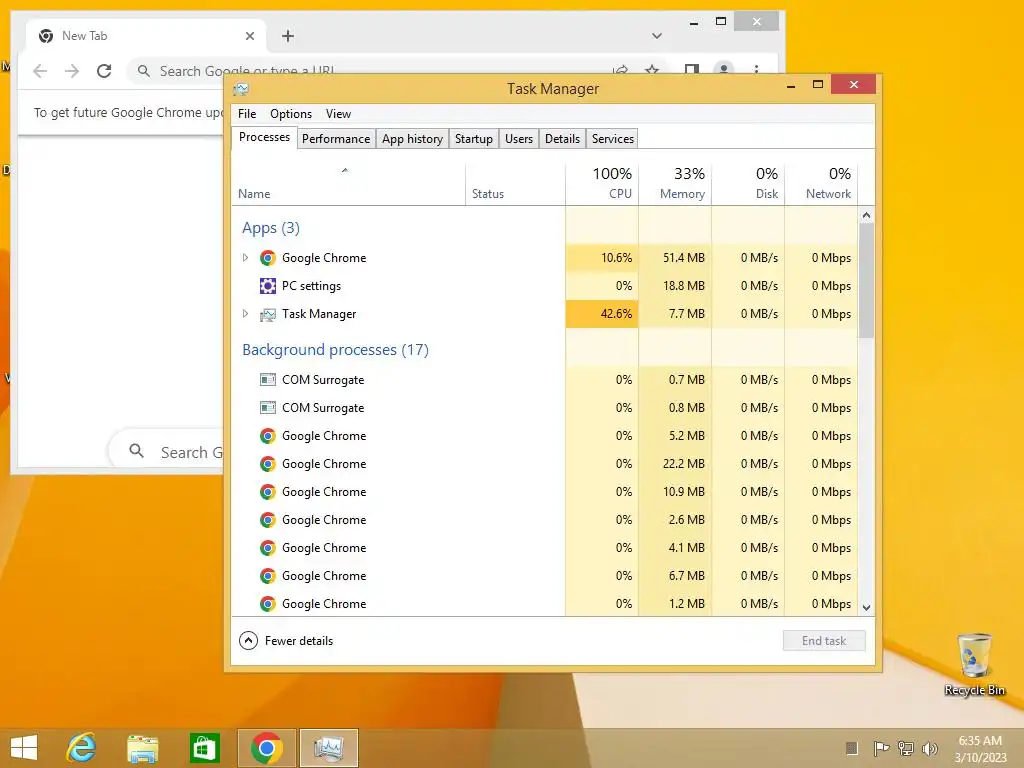Open the View menu
The height and width of the screenshot is (768, 1024).
[x=338, y=114]
